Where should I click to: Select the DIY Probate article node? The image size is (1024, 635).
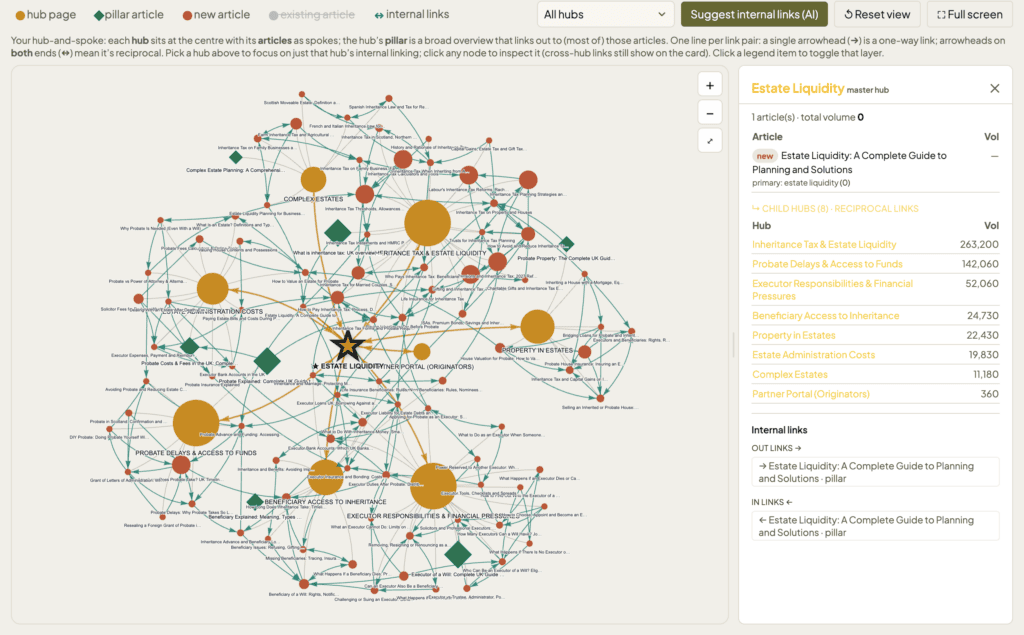point(109,430)
